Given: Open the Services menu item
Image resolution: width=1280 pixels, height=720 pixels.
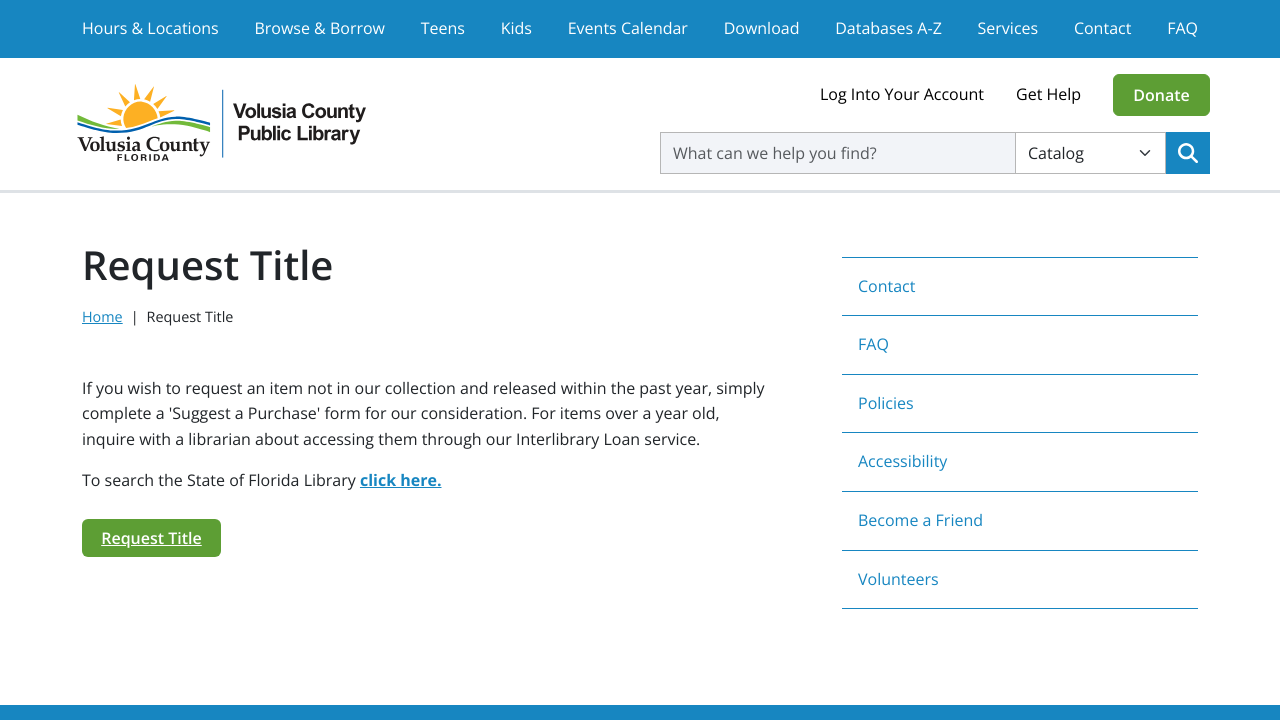Looking at the screenshot, I should pos(1007,28).
